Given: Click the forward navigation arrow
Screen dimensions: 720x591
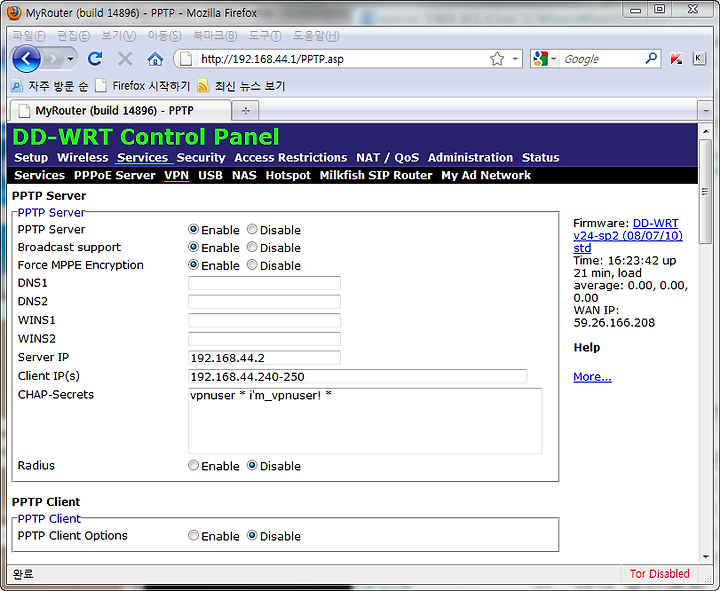Looking at the screenshot, I should click(53, 59).
